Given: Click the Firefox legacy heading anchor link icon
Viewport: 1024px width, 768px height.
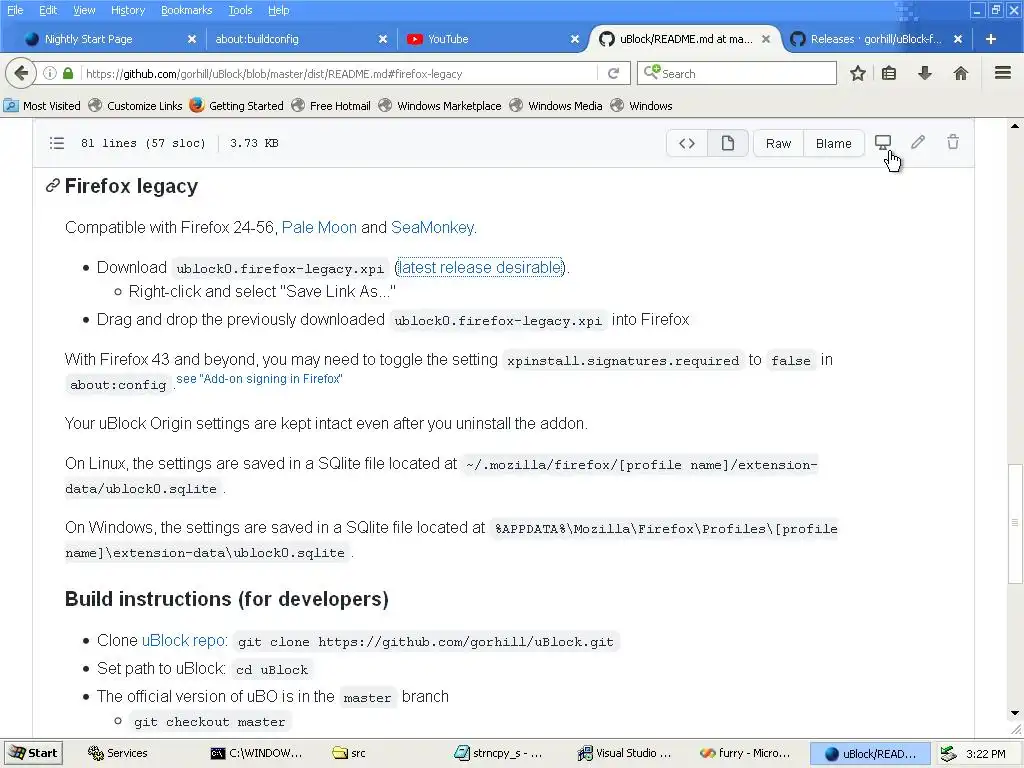Looking at the screenshot, I should [52, 186].
